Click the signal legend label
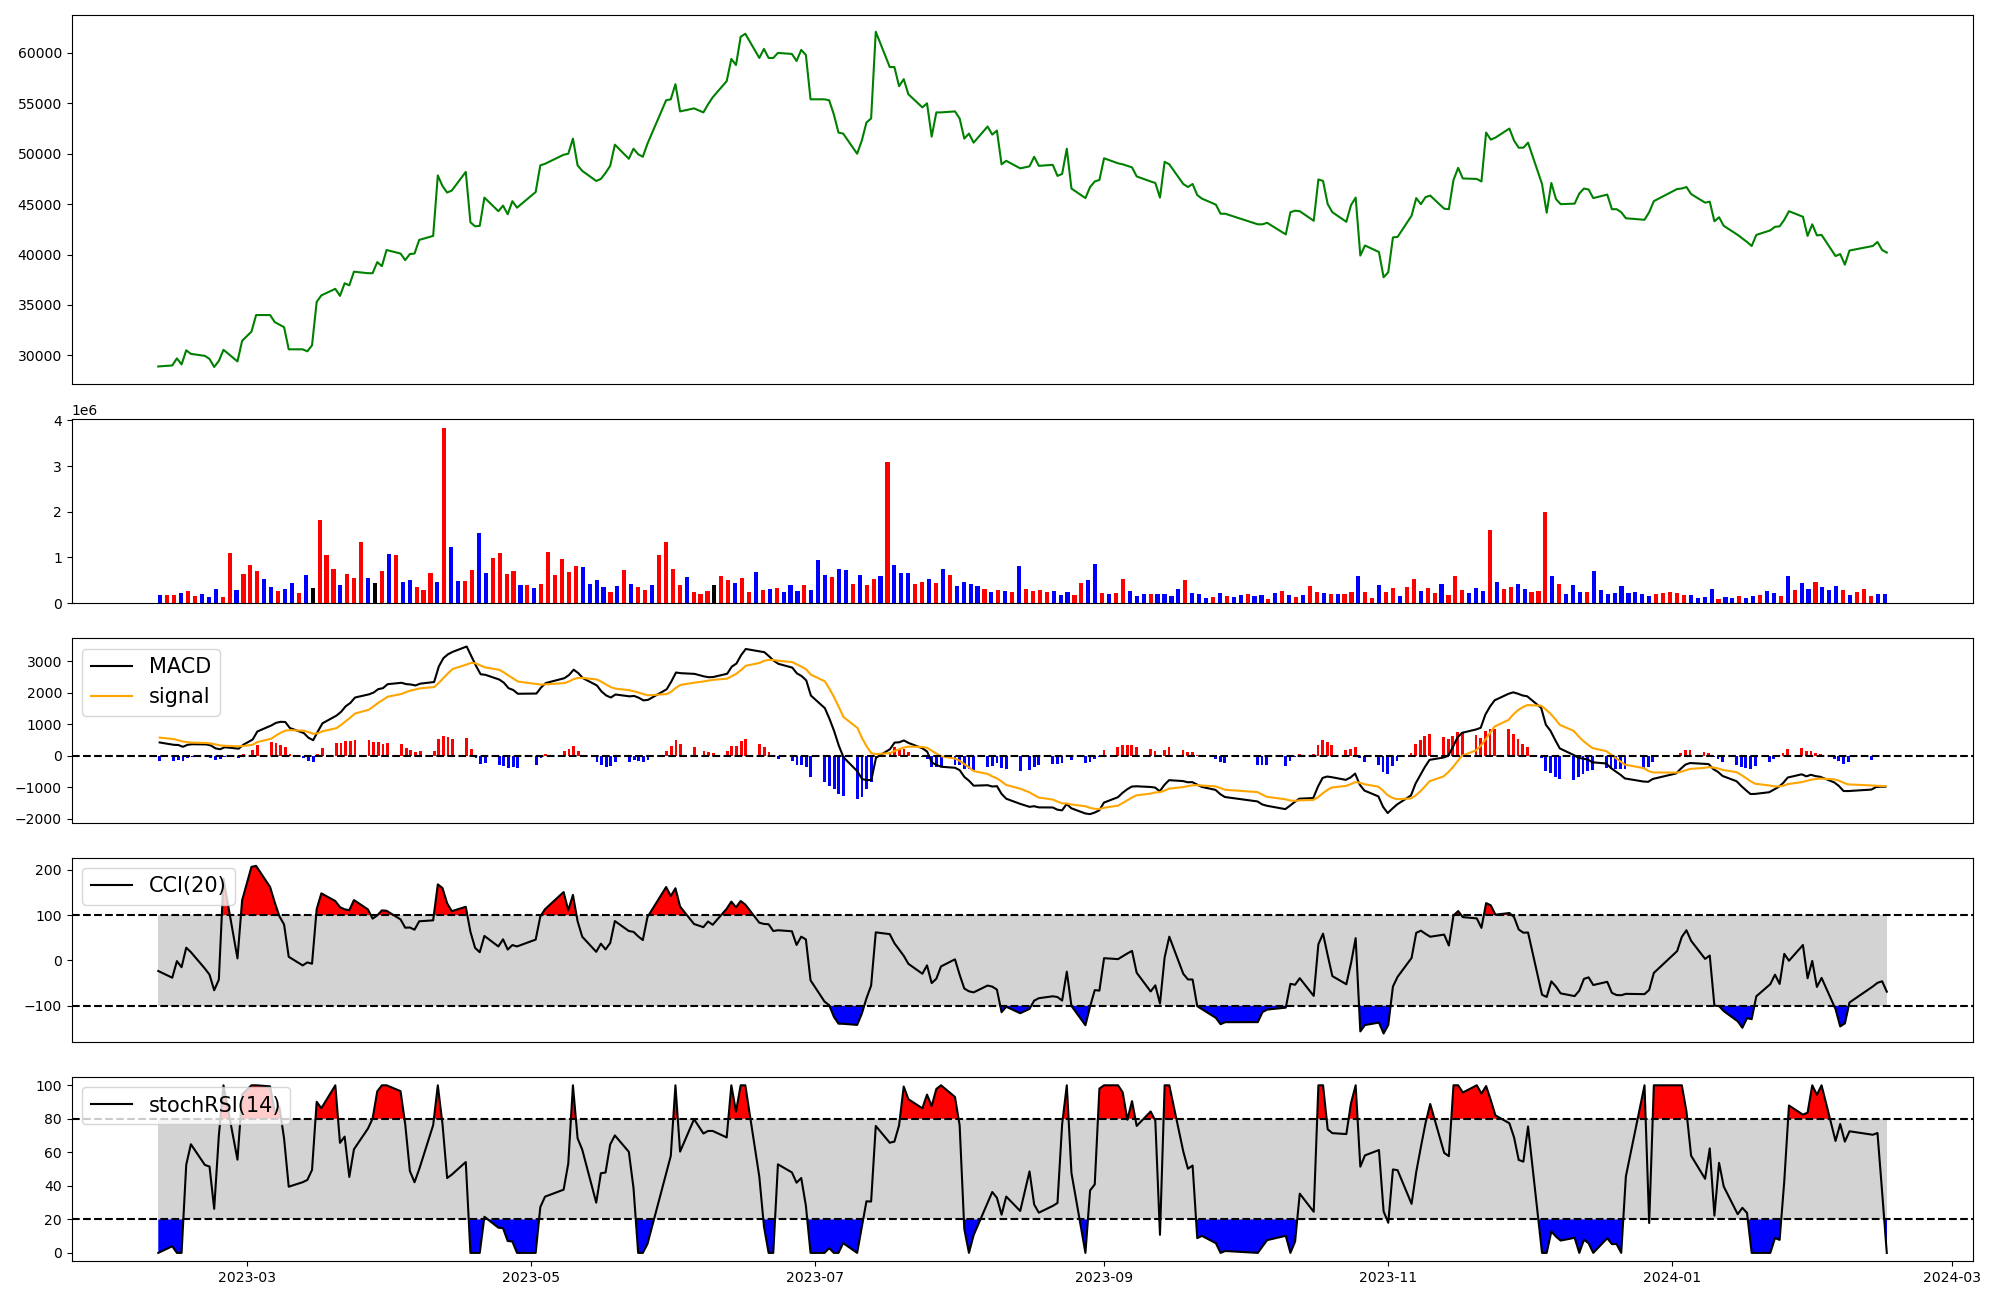 tap(179, 696)
